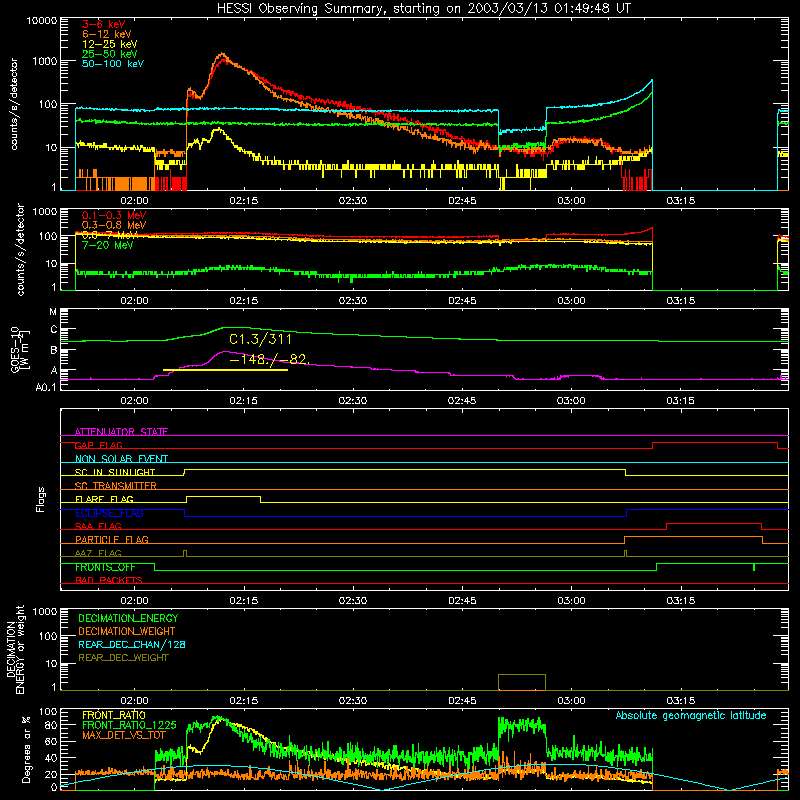Viewport: 800px width, 800px height.
Task: Click the 03:00 time tick below the Flags panel
Action: (571, 601)
